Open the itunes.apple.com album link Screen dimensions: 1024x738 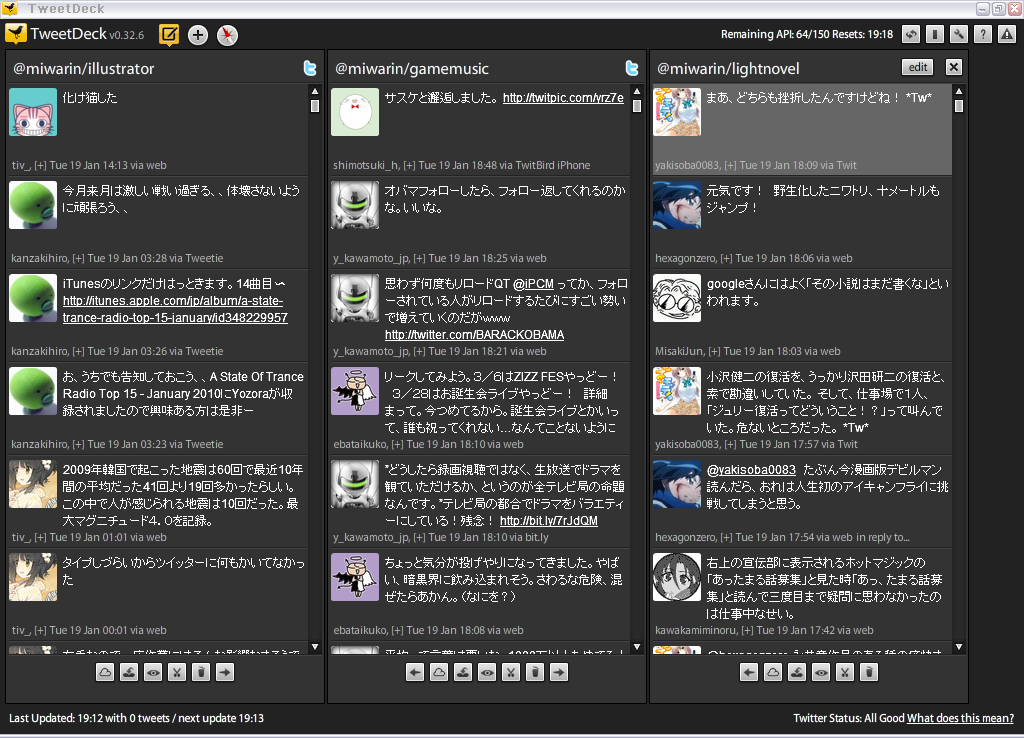[x=175, y=310]
